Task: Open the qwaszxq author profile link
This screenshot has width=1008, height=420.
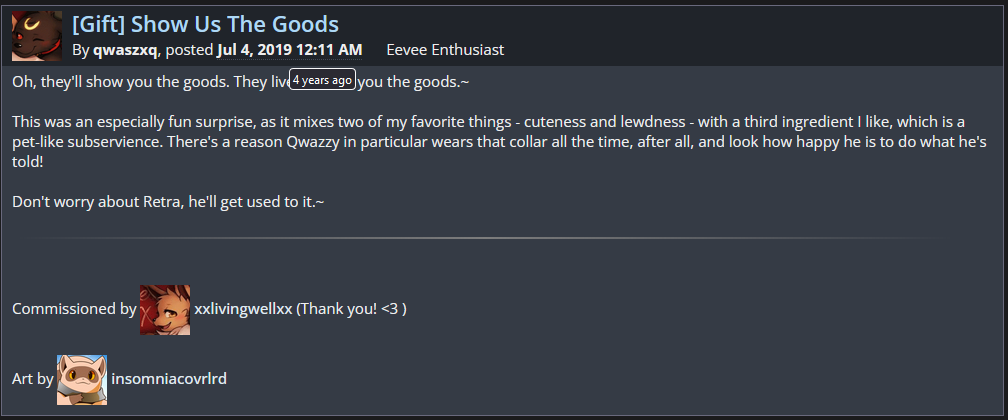Action: (125, 49)
